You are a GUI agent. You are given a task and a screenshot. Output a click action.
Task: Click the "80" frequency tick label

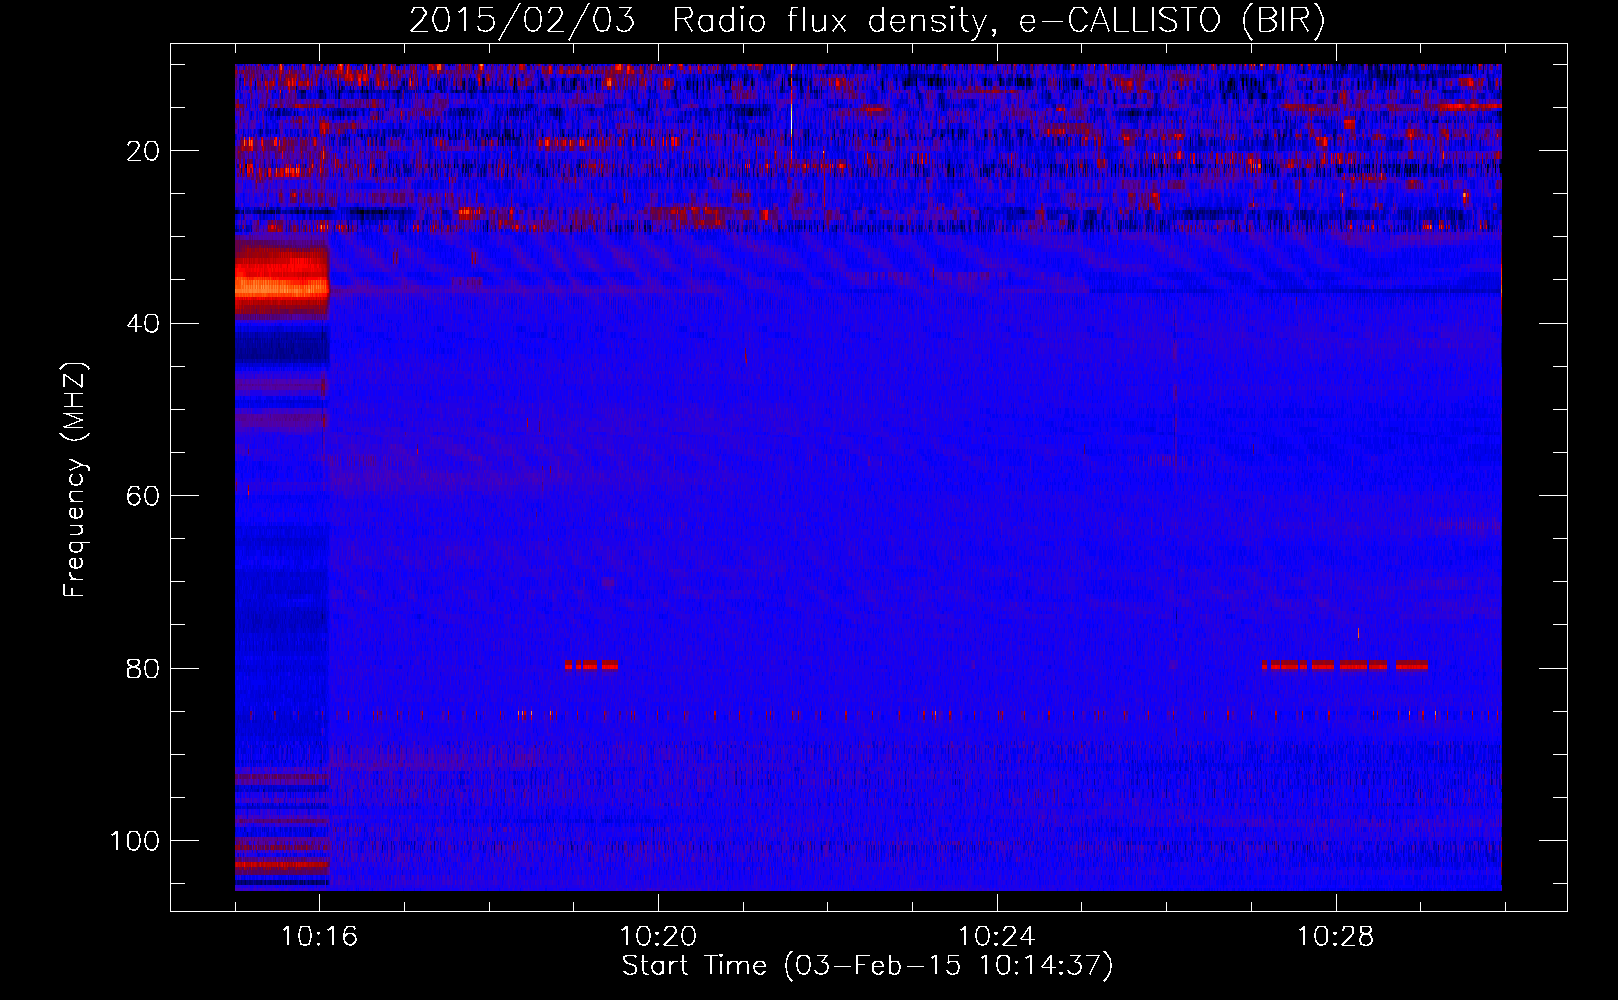click(144, 669)
